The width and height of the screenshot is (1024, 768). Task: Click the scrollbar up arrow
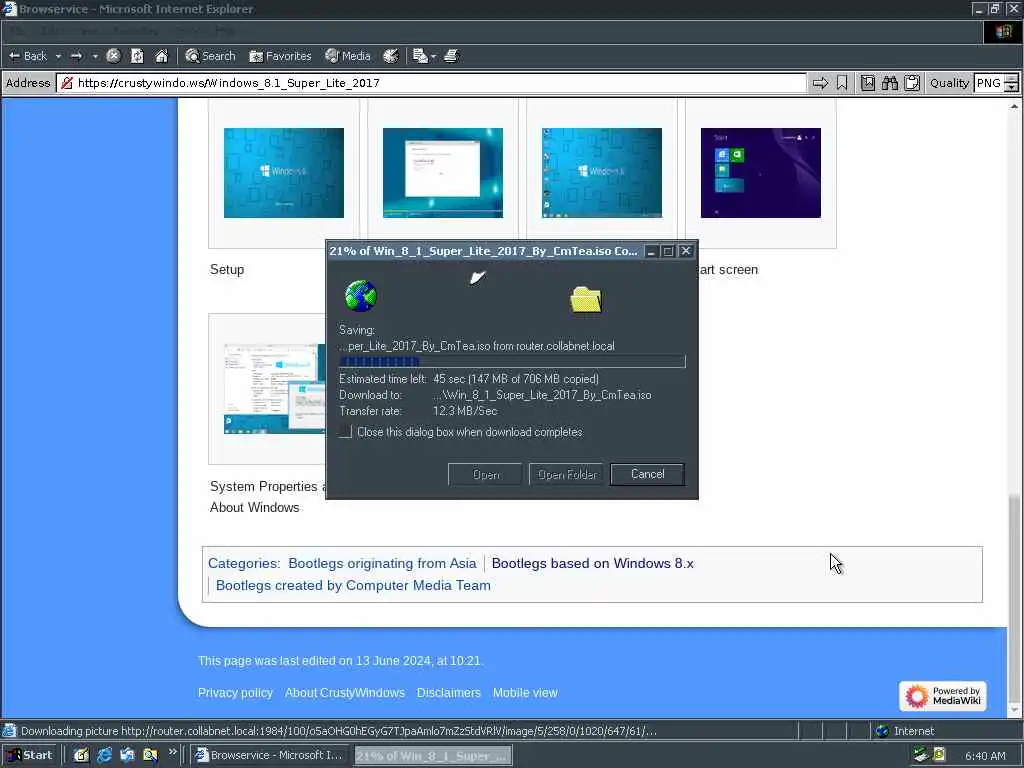coord(1014,106)
